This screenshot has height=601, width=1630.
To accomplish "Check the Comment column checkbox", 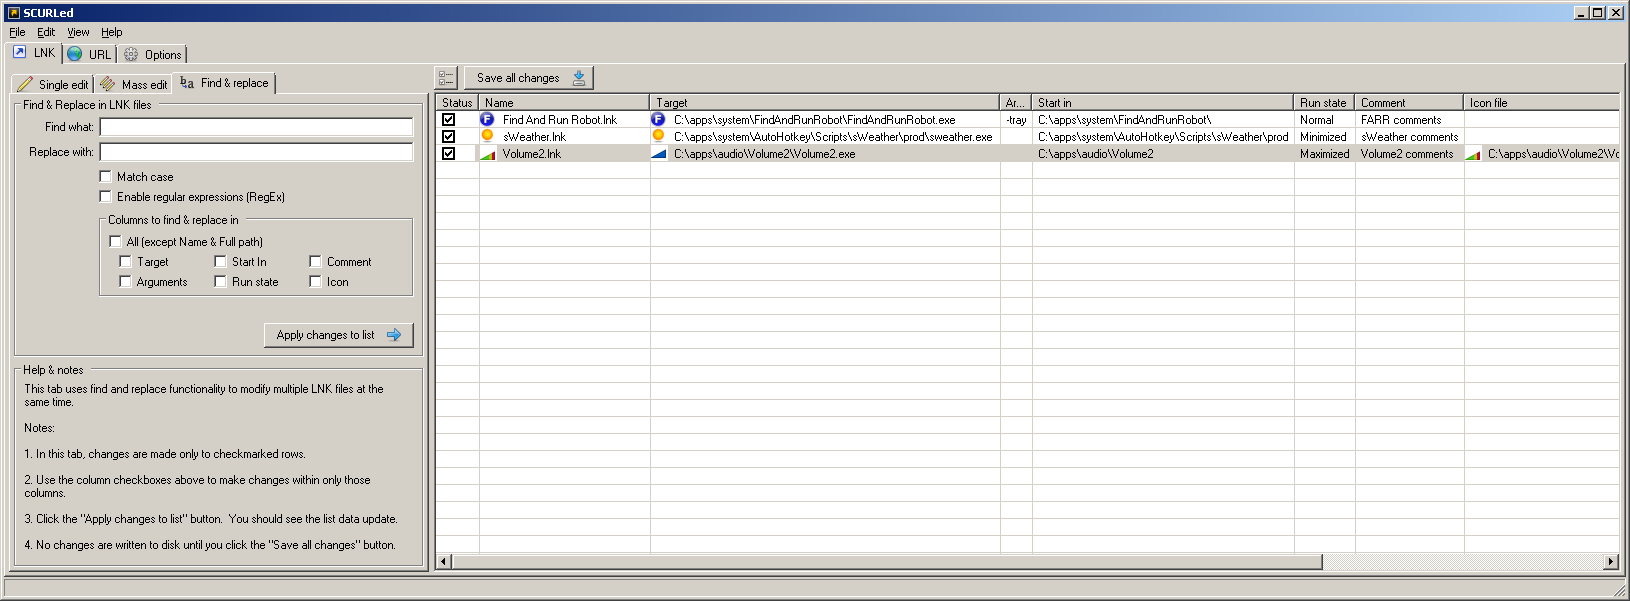I will [x=315, y=261].
